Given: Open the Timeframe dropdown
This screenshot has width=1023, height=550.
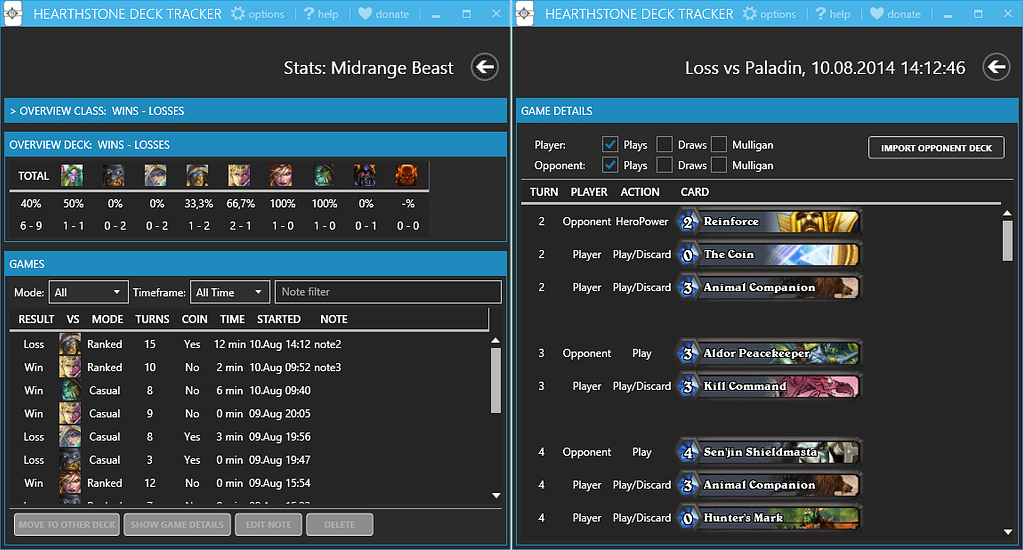Looking at the screenshot, I should coord(229,292).
